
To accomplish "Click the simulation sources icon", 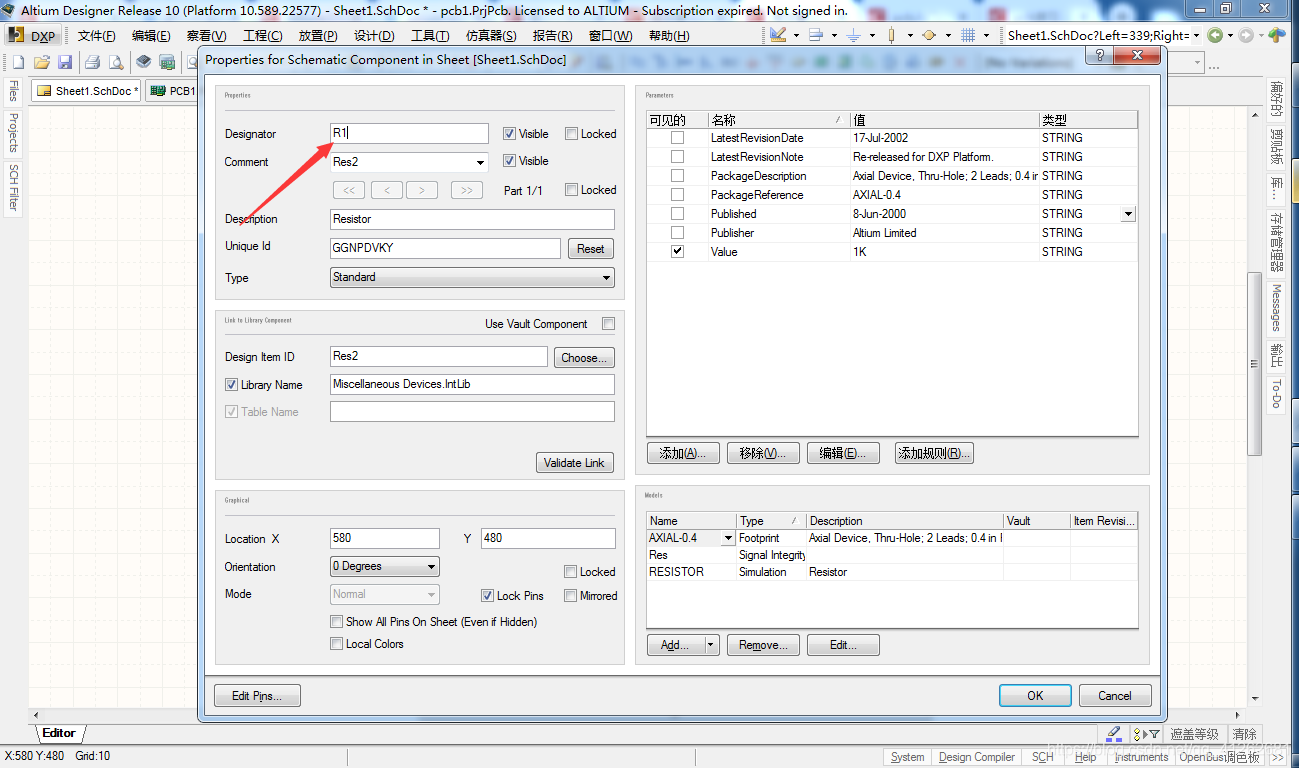I will [928, 35].
